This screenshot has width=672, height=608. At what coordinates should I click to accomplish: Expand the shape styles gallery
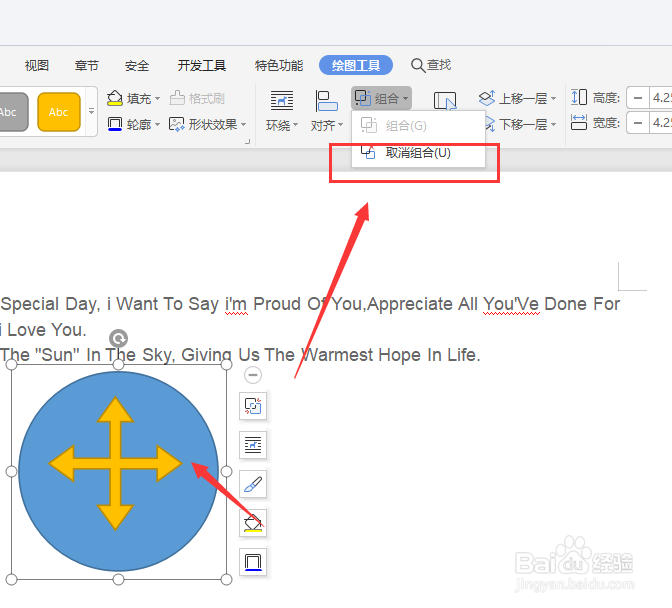(91, 111)
